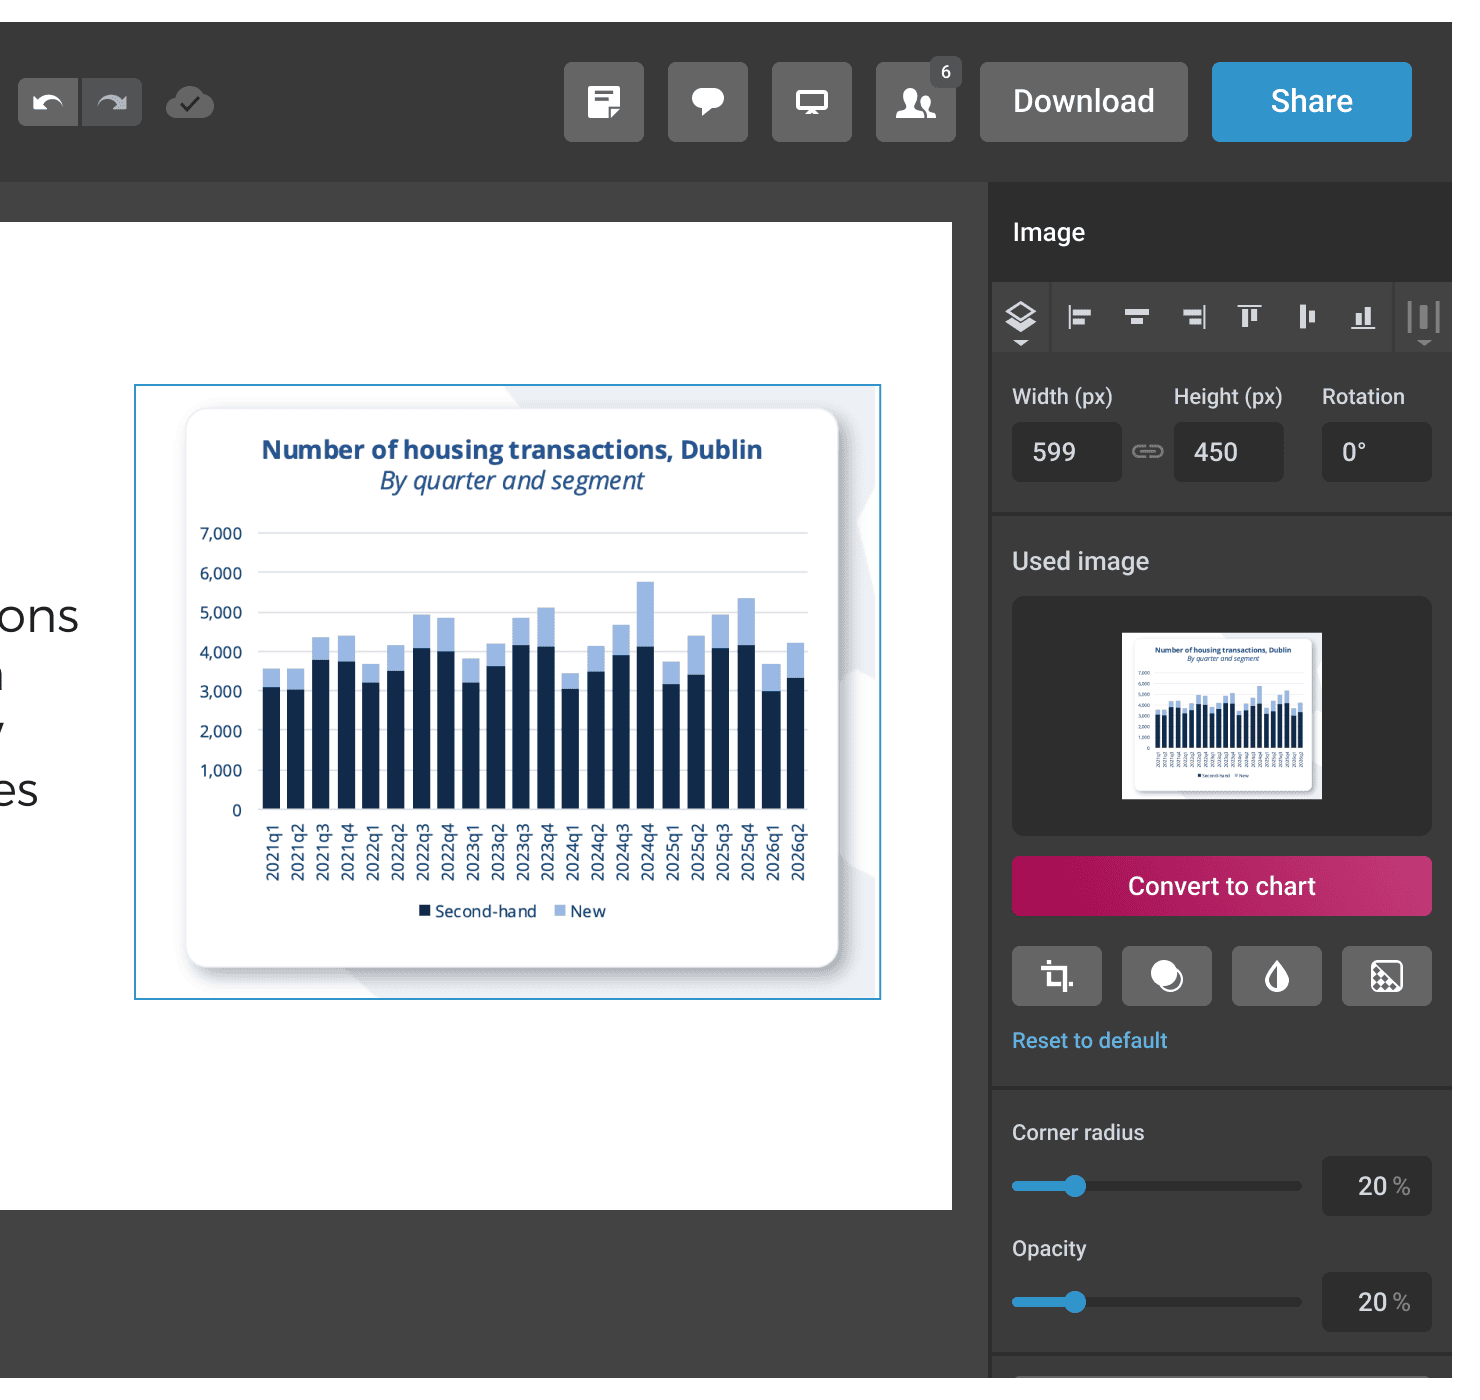The height and width of the screenshot is (1400, 1480).
Task: Align image to horizontal center
Action: point(1137,317)
